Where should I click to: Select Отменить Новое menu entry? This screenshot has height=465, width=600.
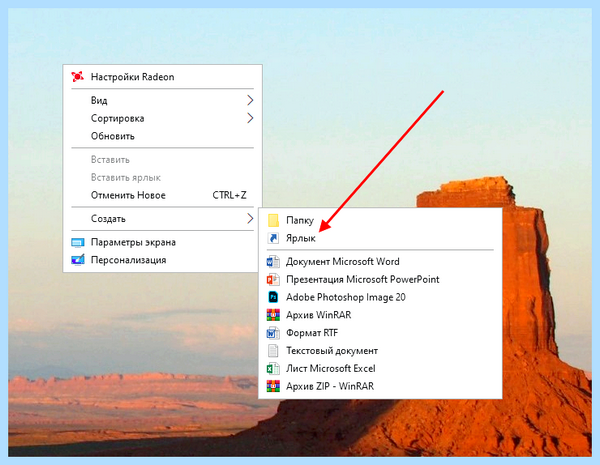tap(163, 195)
